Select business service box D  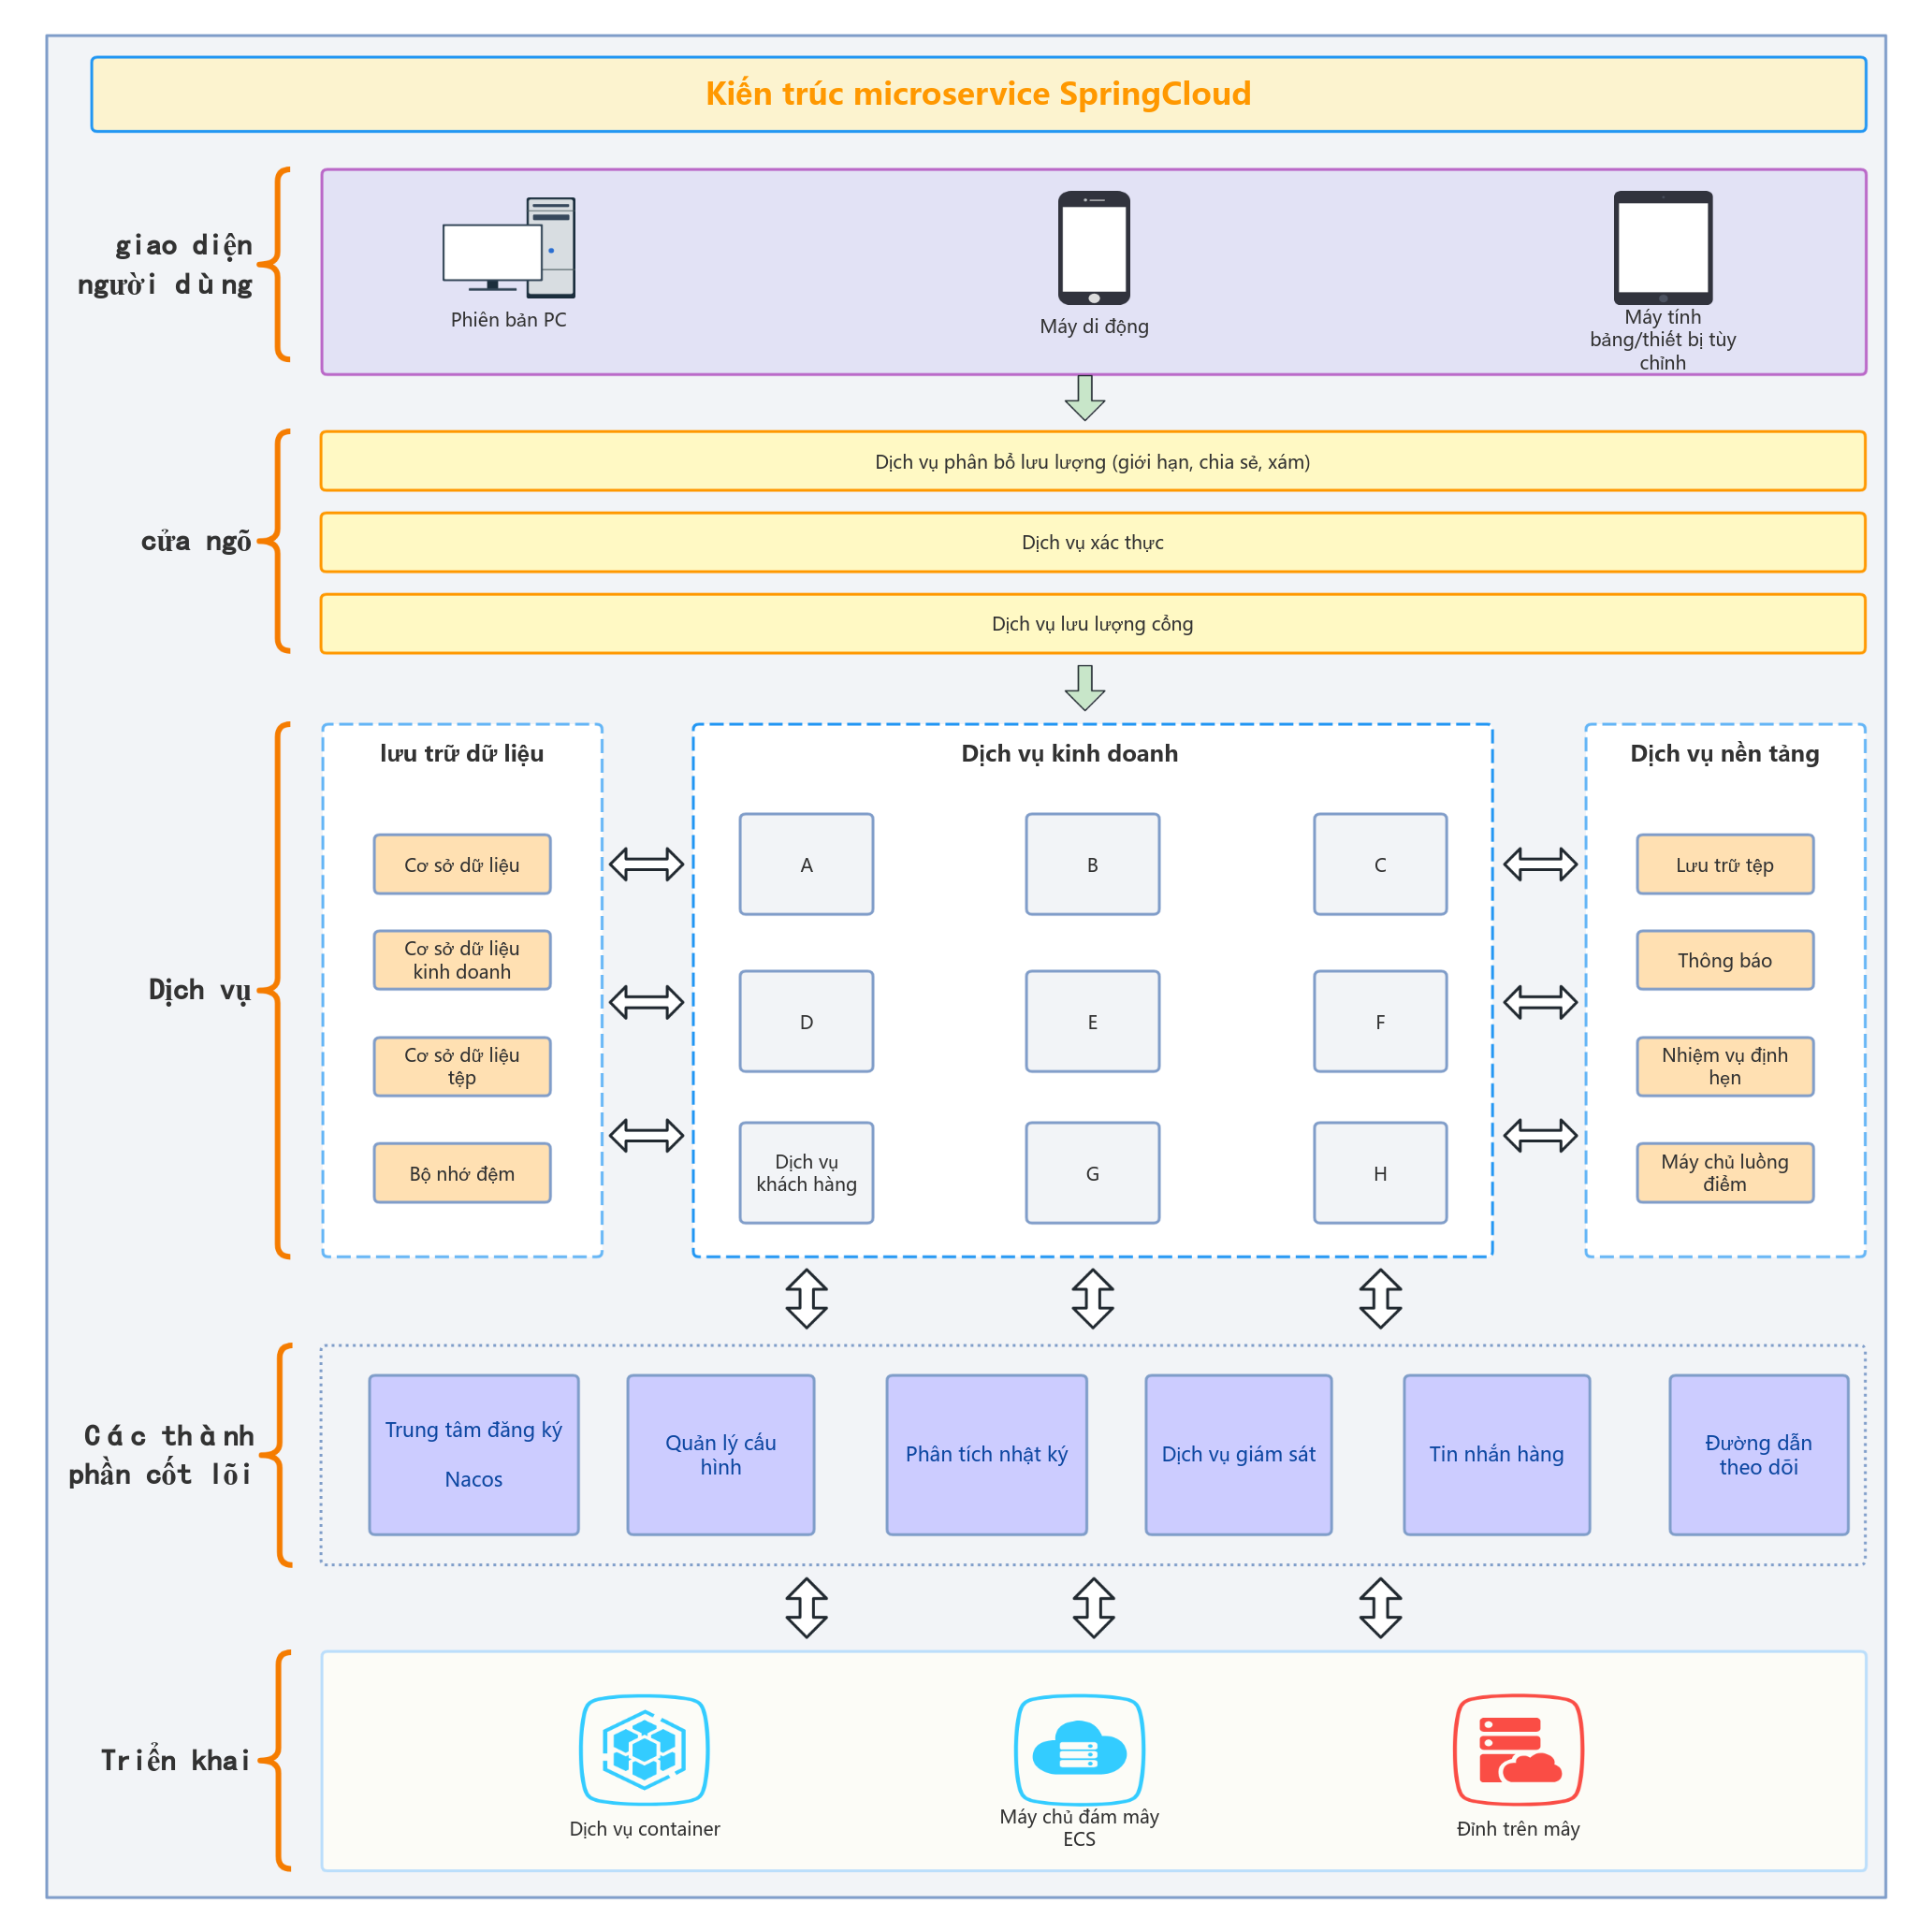[806, 1021]
